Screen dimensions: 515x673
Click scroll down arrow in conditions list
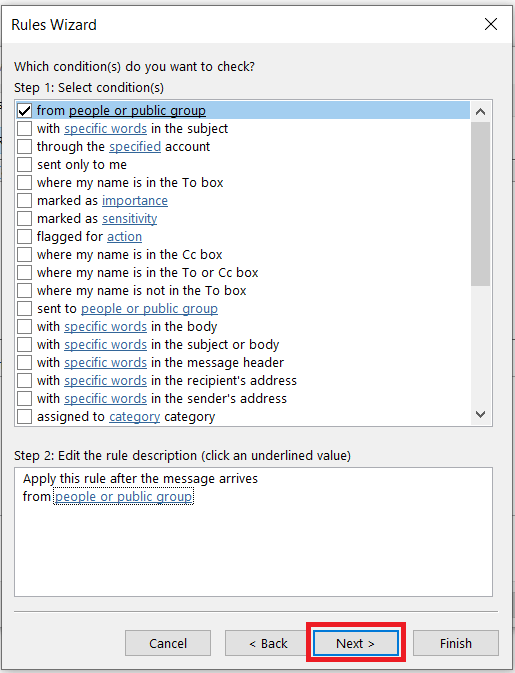480,415
